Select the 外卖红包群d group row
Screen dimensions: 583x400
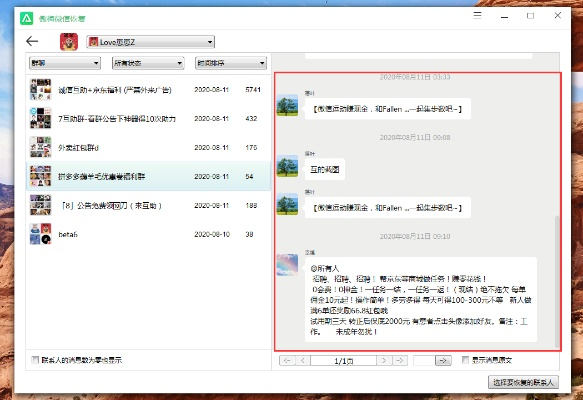148,148
